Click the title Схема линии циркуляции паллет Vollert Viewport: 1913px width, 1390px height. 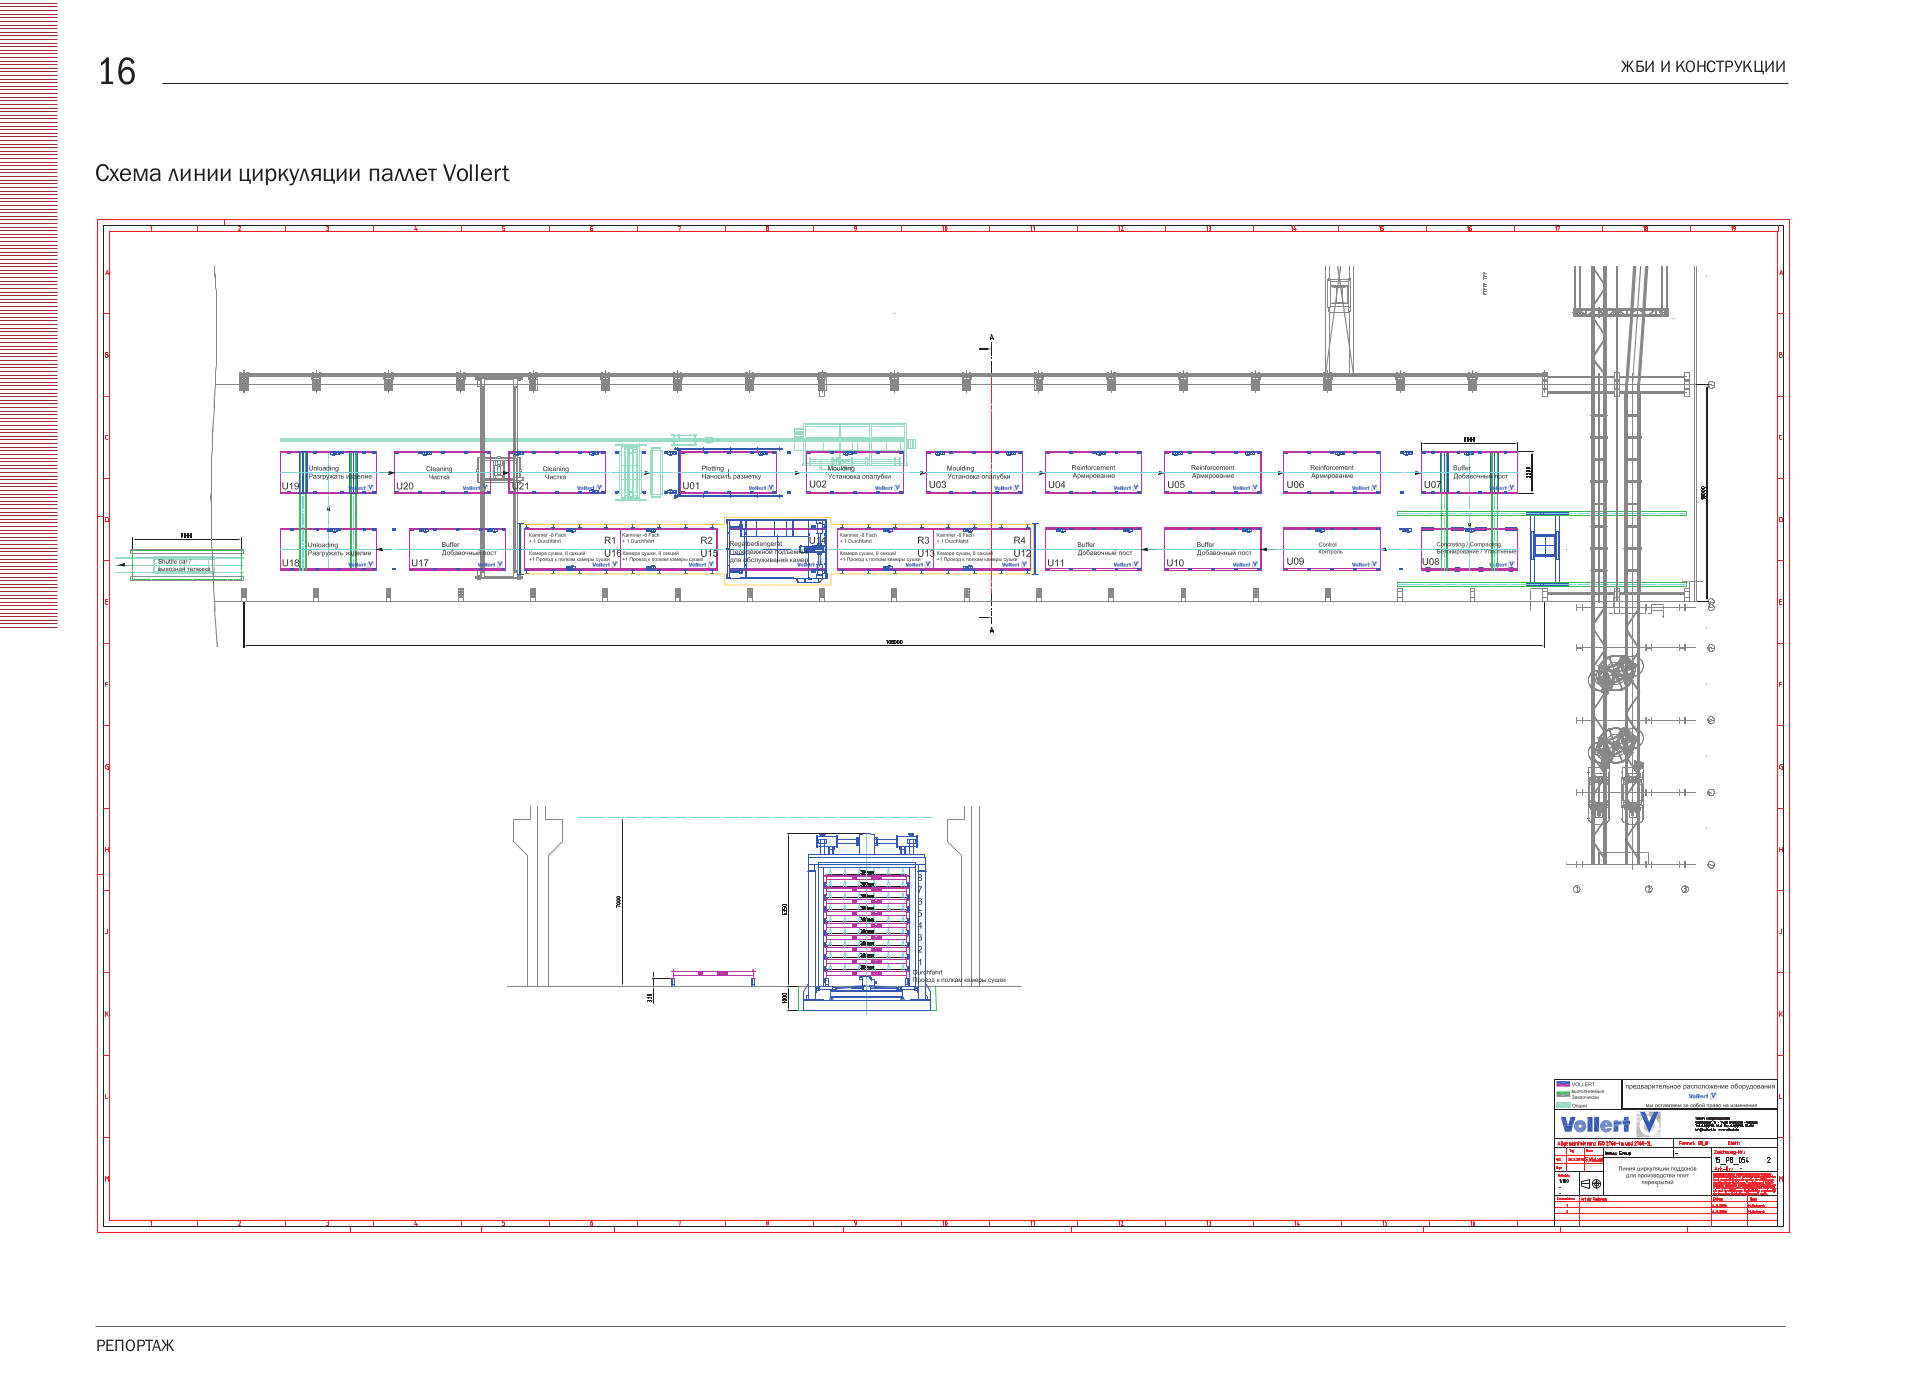[x=302, y=173]
